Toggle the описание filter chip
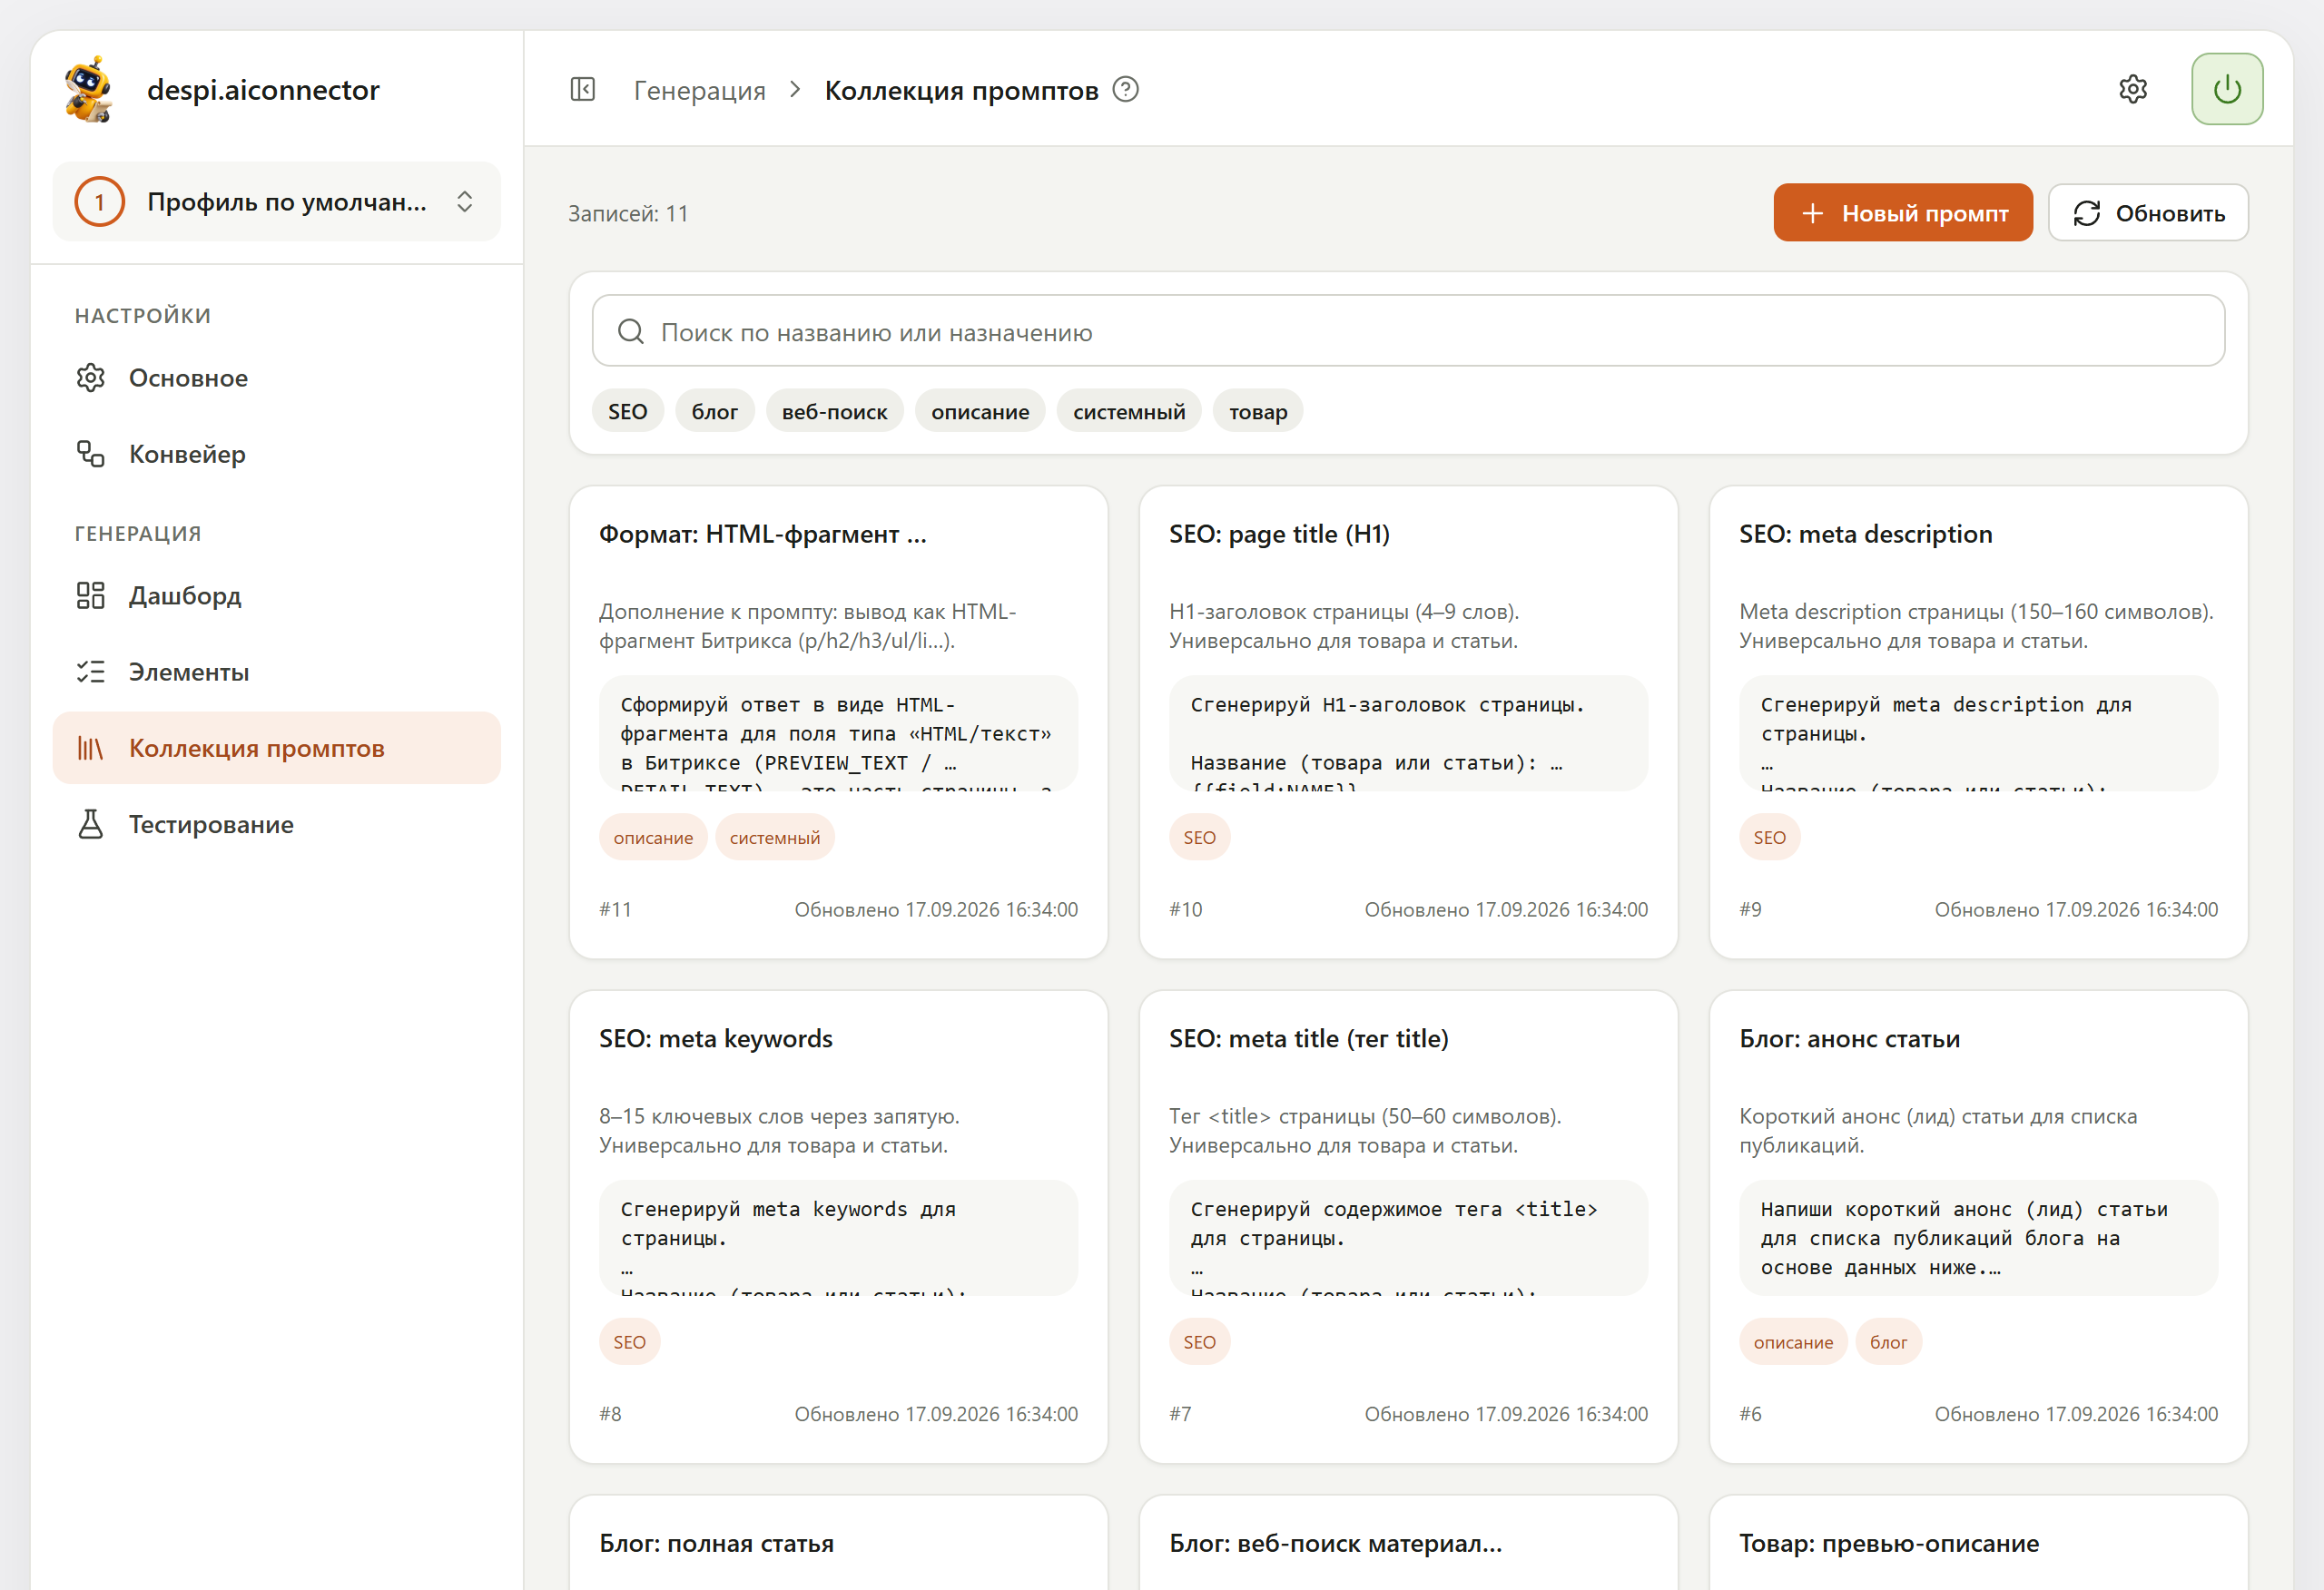Image resolution: width=2324 pixels, height=1590 pixels. tap(980, 411)
